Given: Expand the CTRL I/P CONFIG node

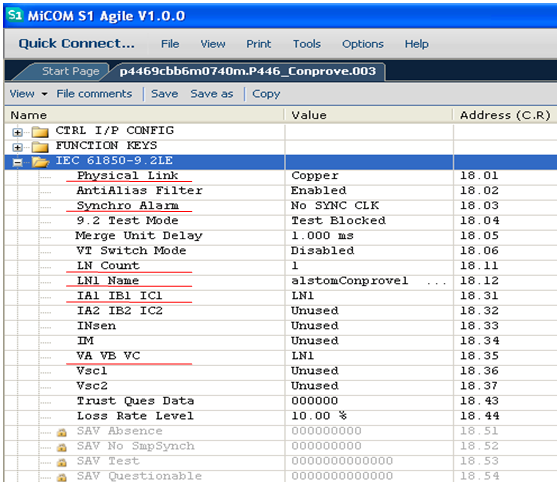Looking at the screenshot, I should point(17,132).
